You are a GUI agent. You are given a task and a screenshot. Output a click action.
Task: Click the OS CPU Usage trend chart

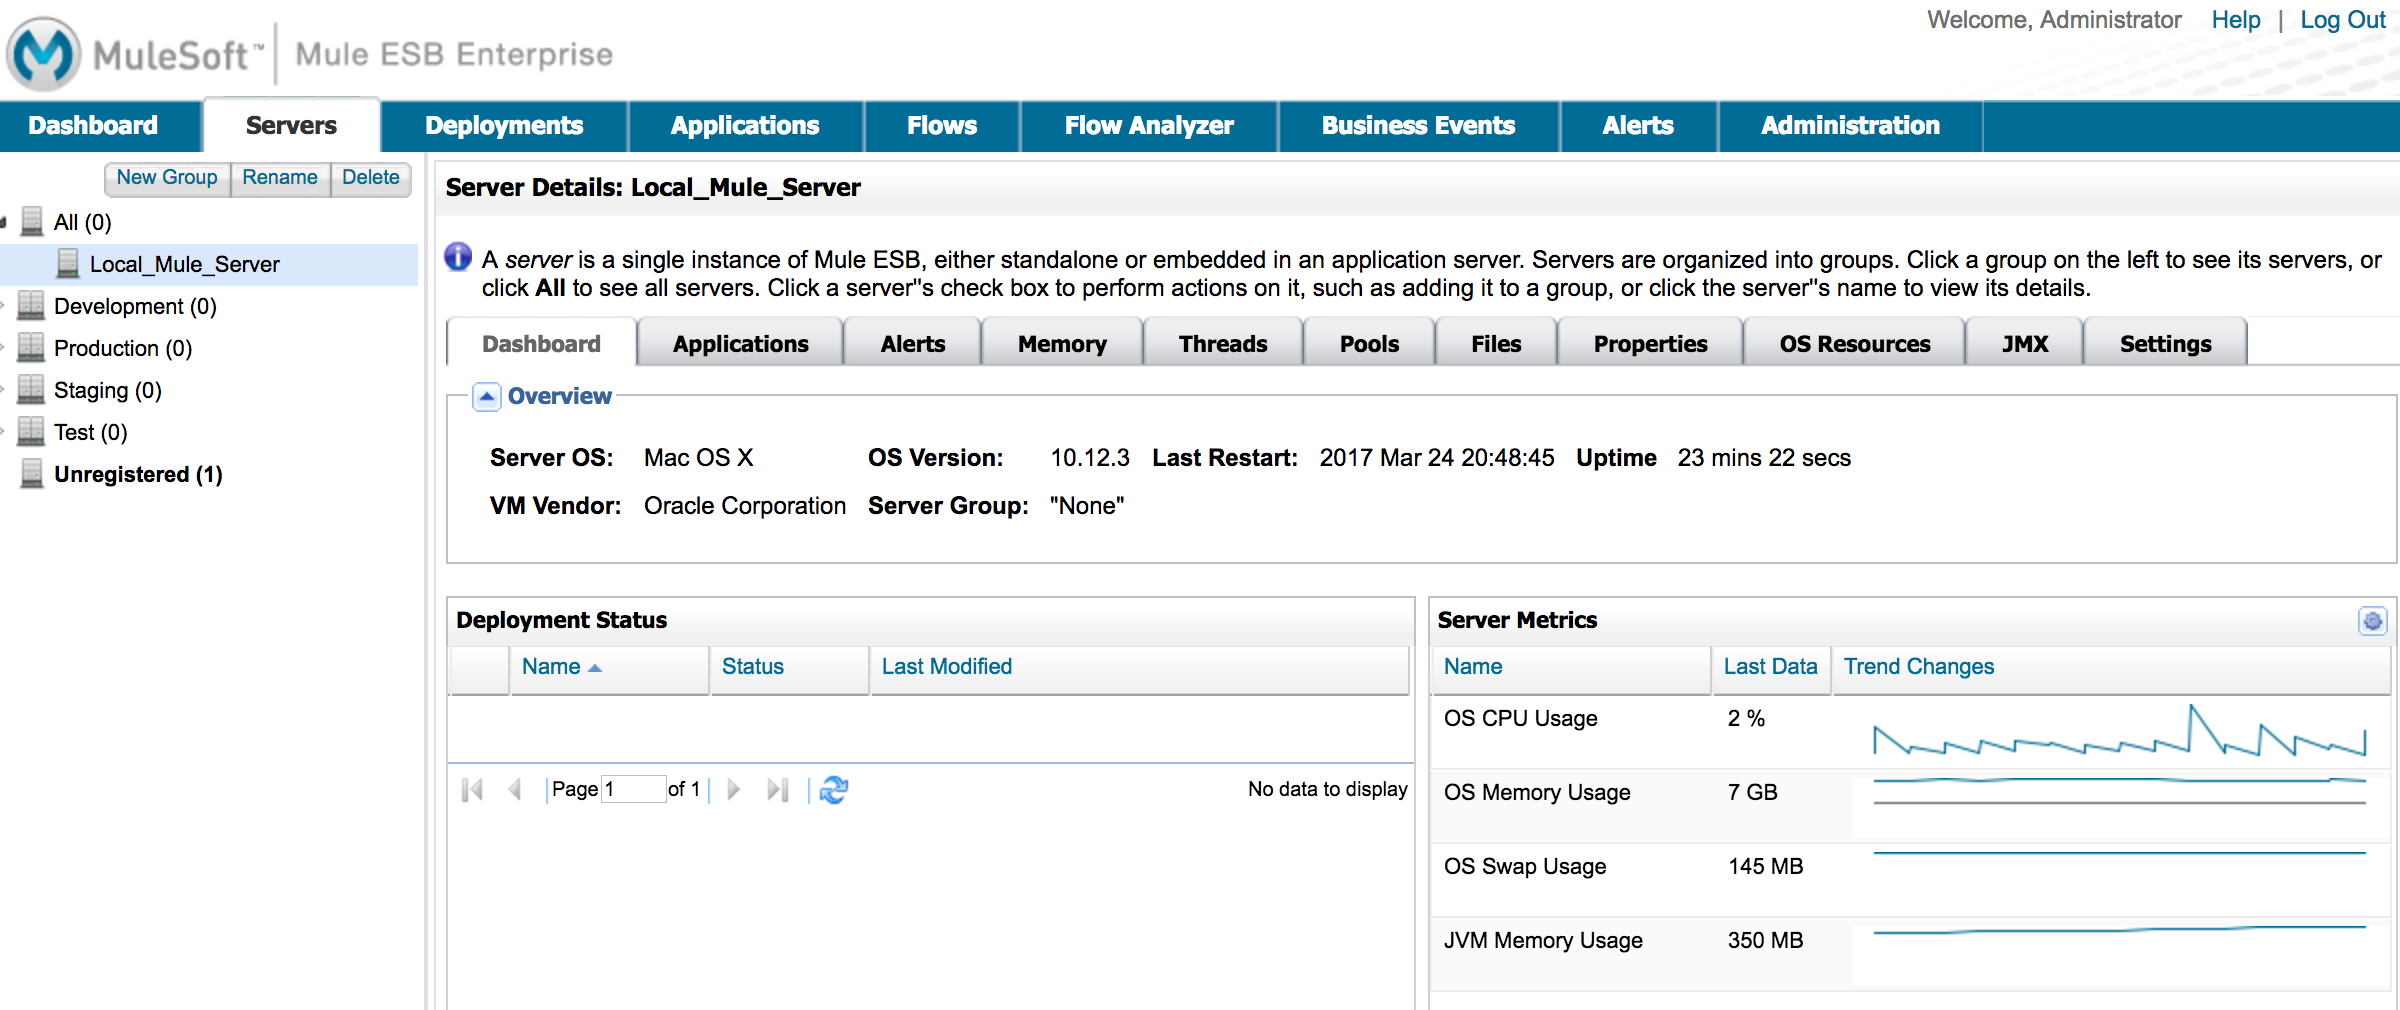coord(2118,732)
